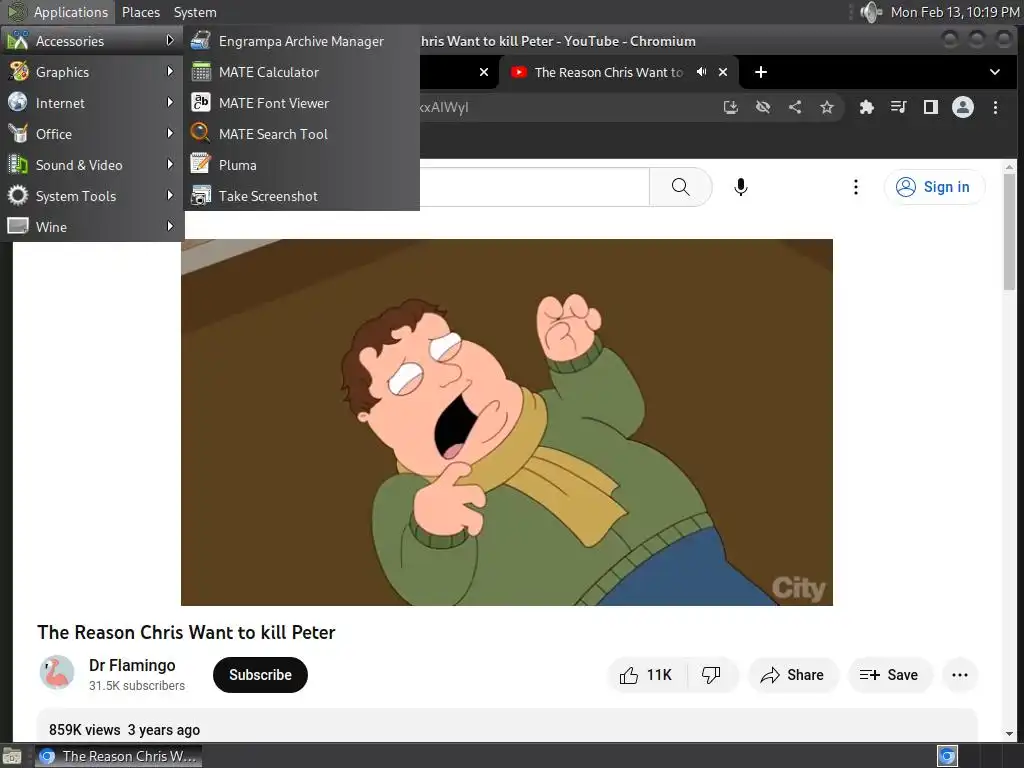The width and height of the screenshot is (1024, 768).
Task: Click the Accessories submenu arrow
Action: 170,40
